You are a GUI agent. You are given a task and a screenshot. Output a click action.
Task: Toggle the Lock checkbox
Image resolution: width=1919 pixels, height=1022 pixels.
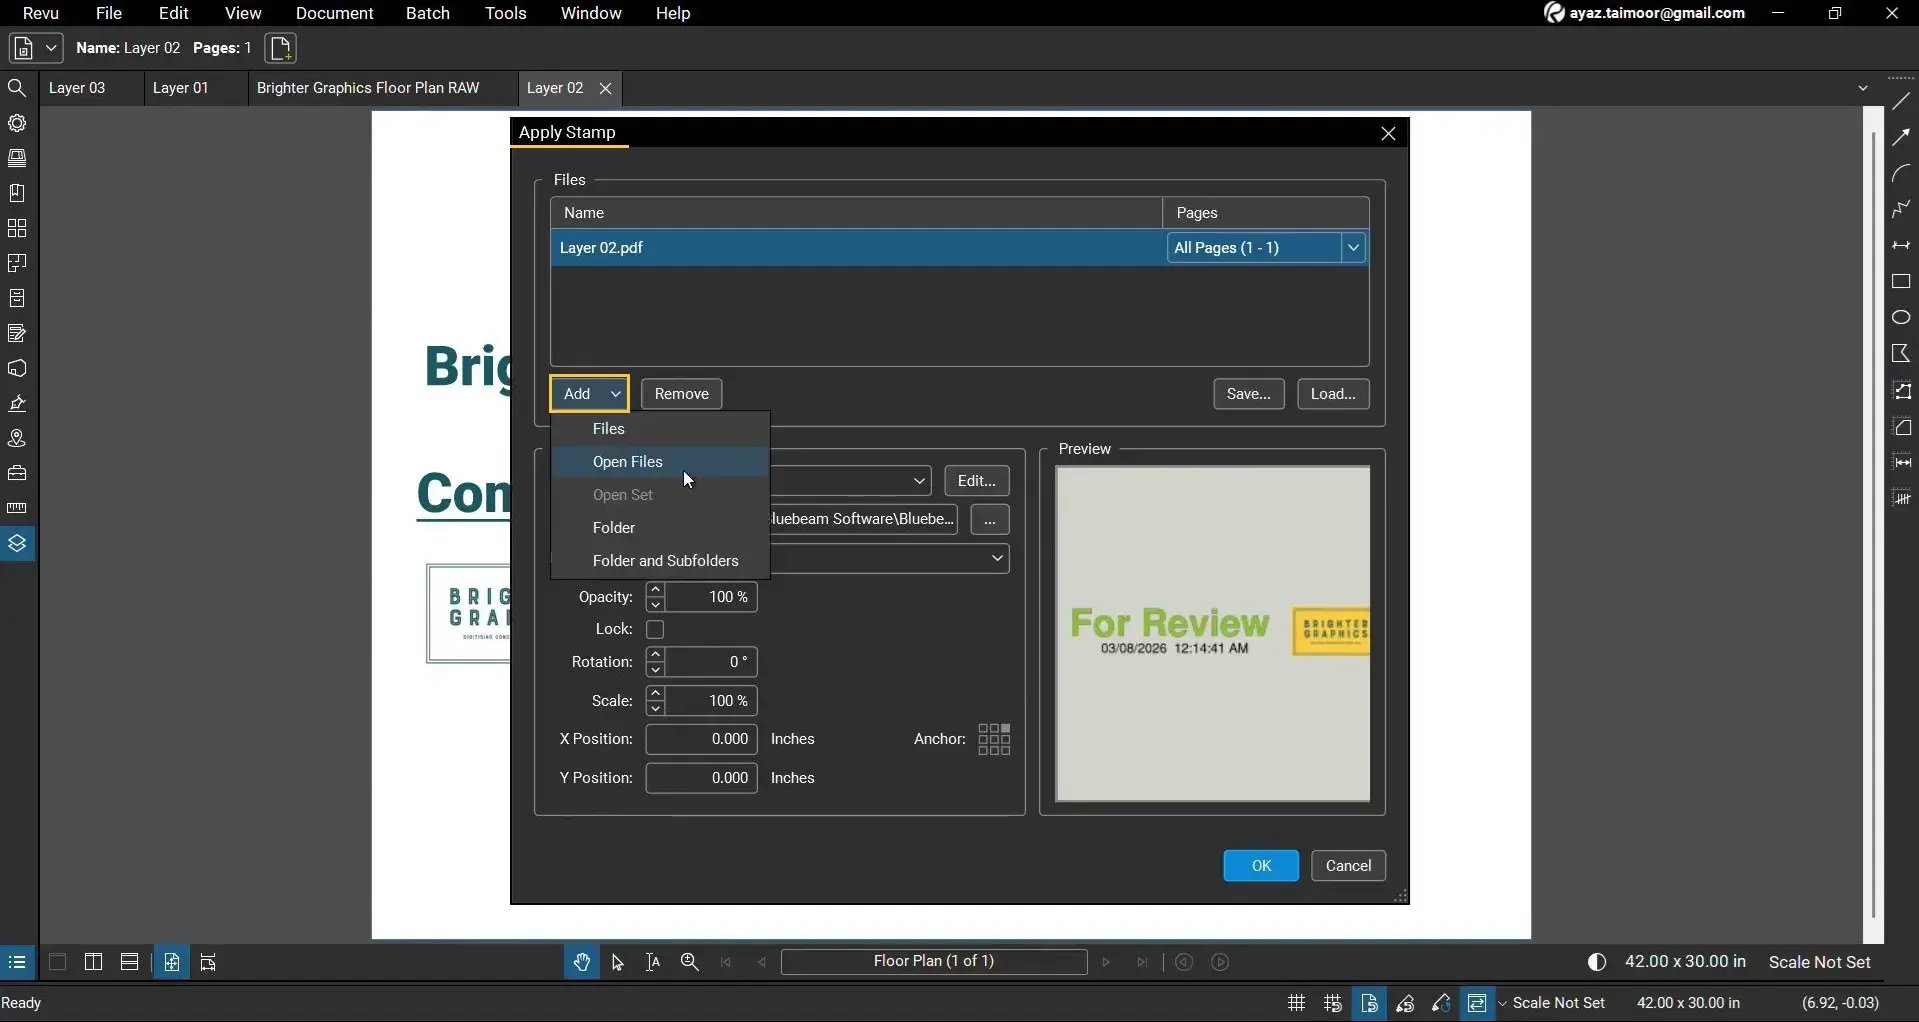[x=655, y=630]
